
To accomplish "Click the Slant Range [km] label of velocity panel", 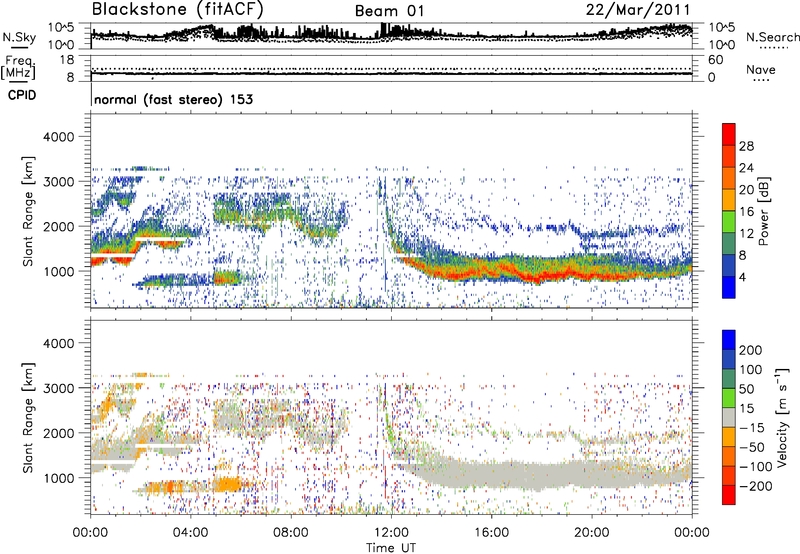I will click(x=28, y=418).
